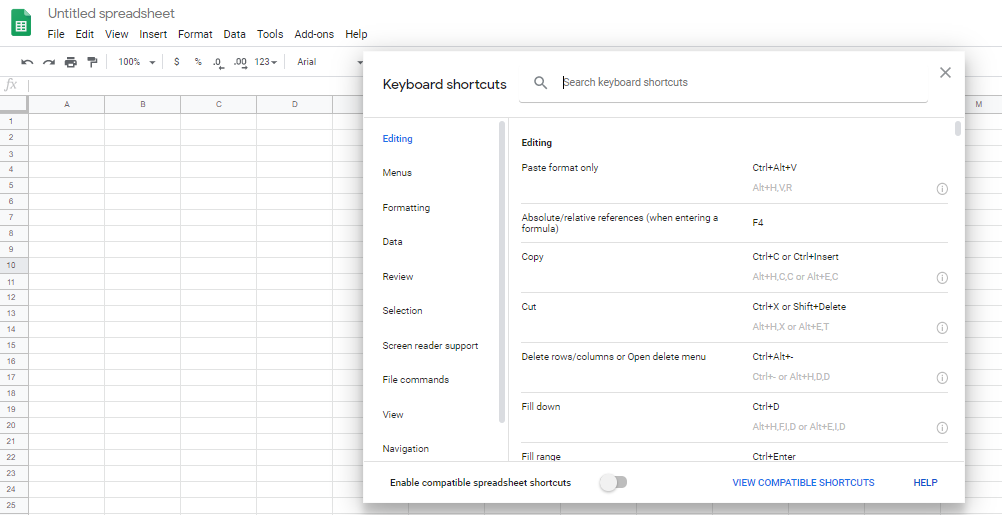Click the decrease decimal places icon
The width and height of the screenshot is (1002, 515).
pyautogui.click(x=218, y=62)
